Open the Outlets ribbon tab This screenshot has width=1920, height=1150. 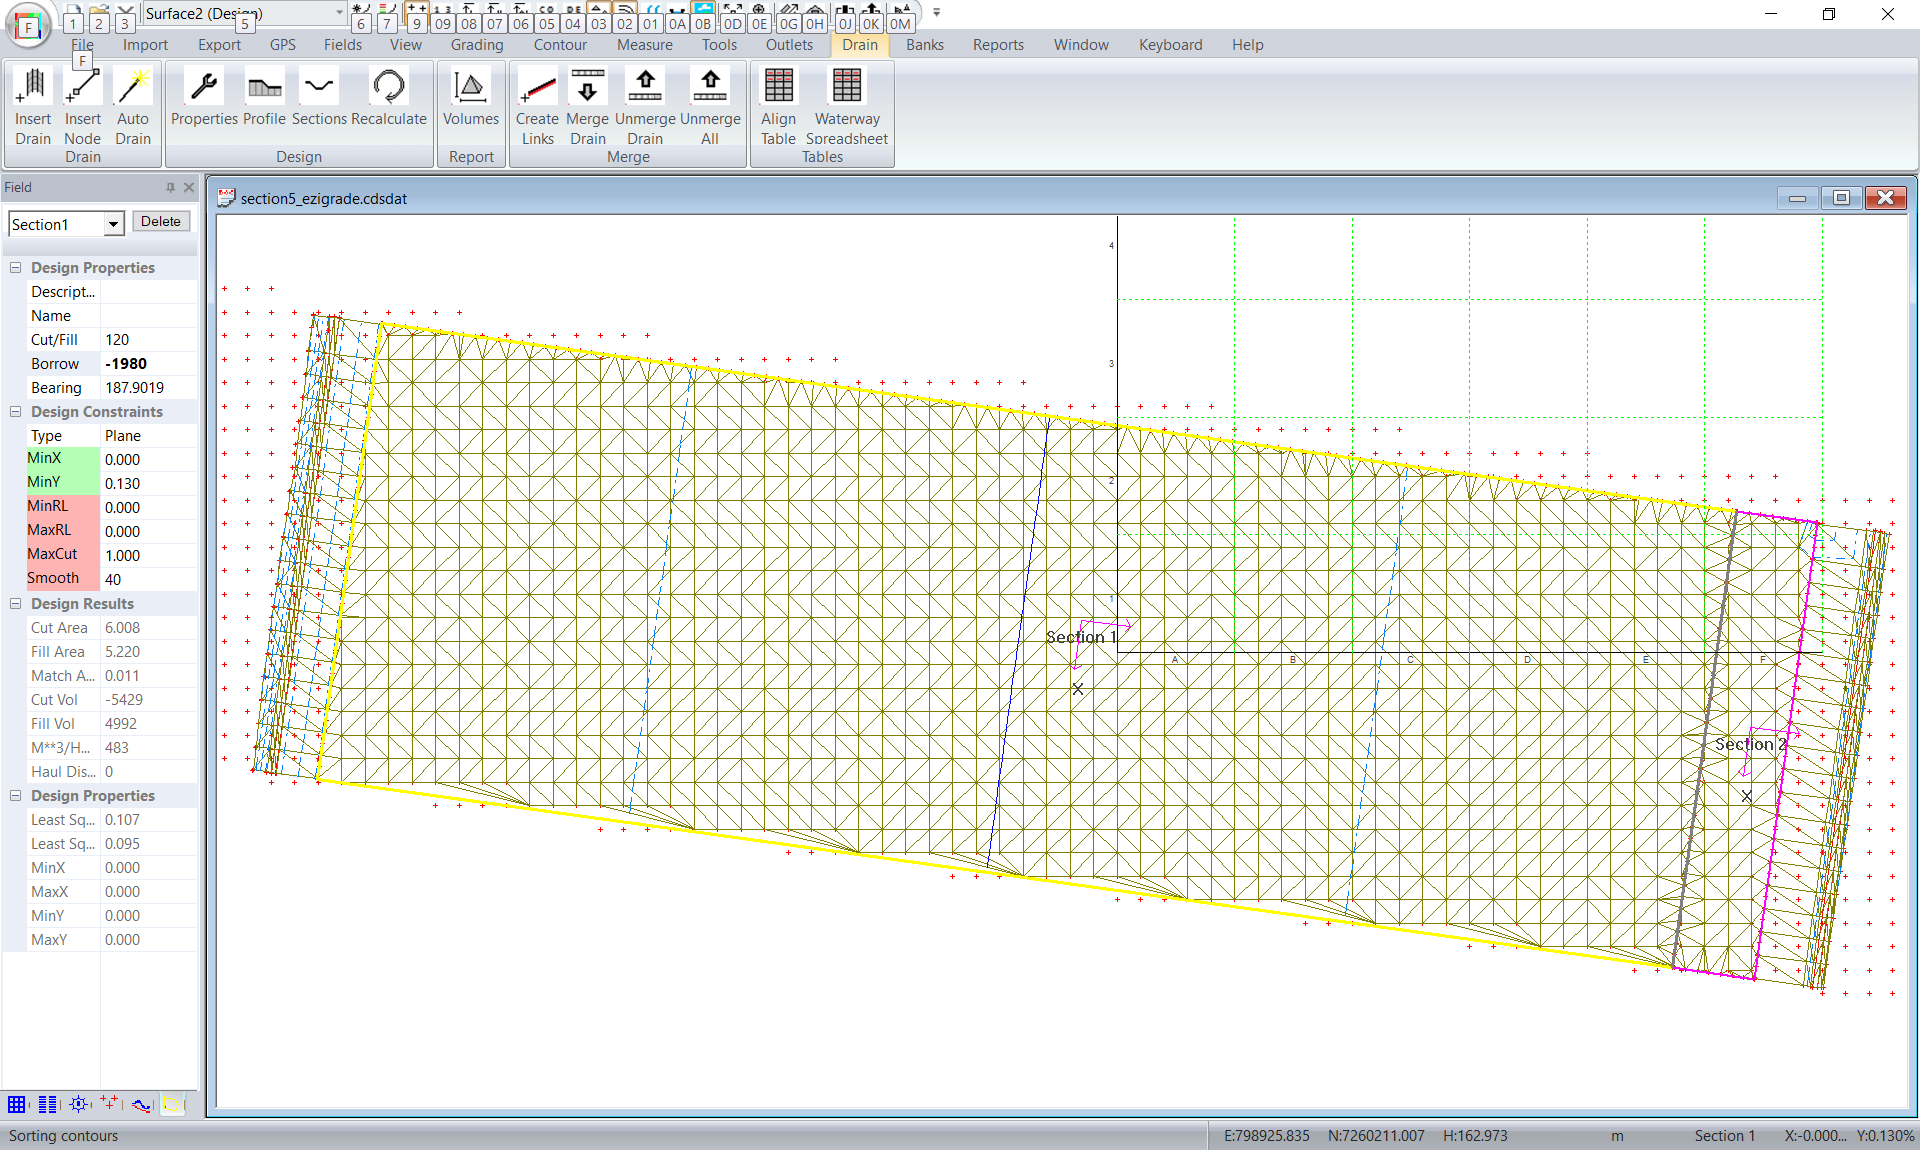tap(789, 45)
